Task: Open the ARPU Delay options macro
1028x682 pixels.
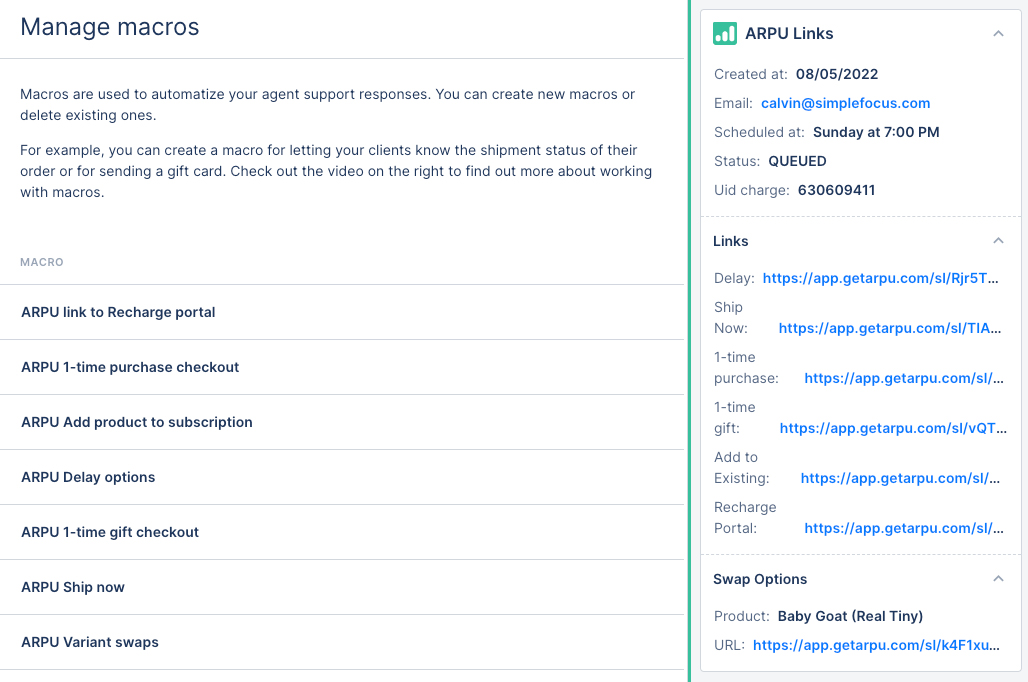Action: point(88,477)
